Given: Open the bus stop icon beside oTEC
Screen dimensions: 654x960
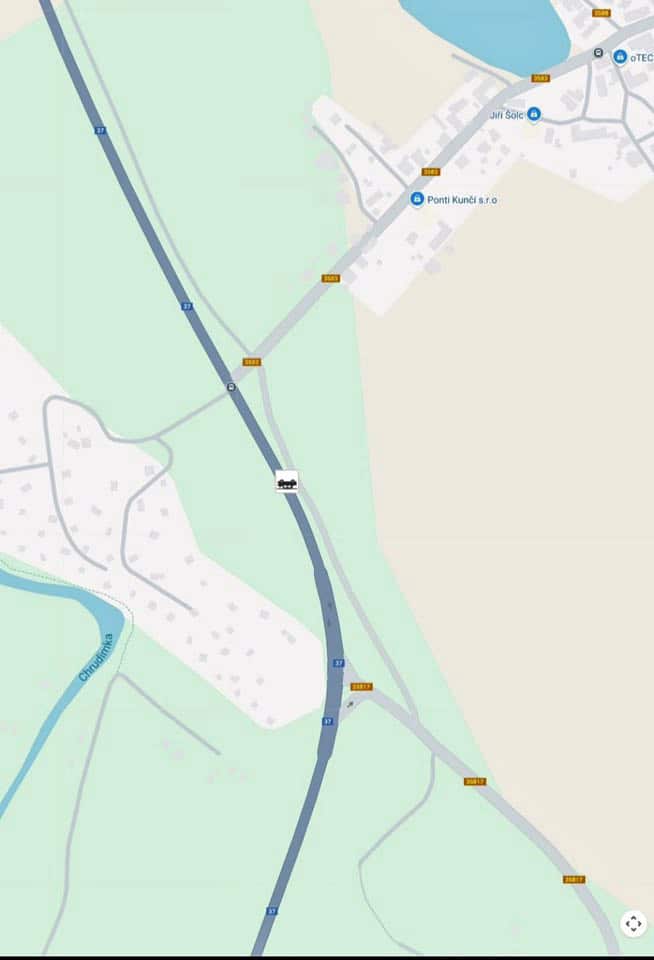Looking at the screenshot, I should tap(598, 53).
